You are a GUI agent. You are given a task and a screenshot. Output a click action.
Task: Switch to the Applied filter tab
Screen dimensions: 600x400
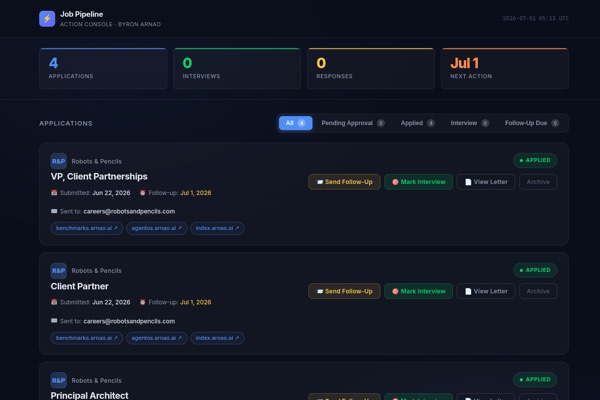(x=417, y=123)
